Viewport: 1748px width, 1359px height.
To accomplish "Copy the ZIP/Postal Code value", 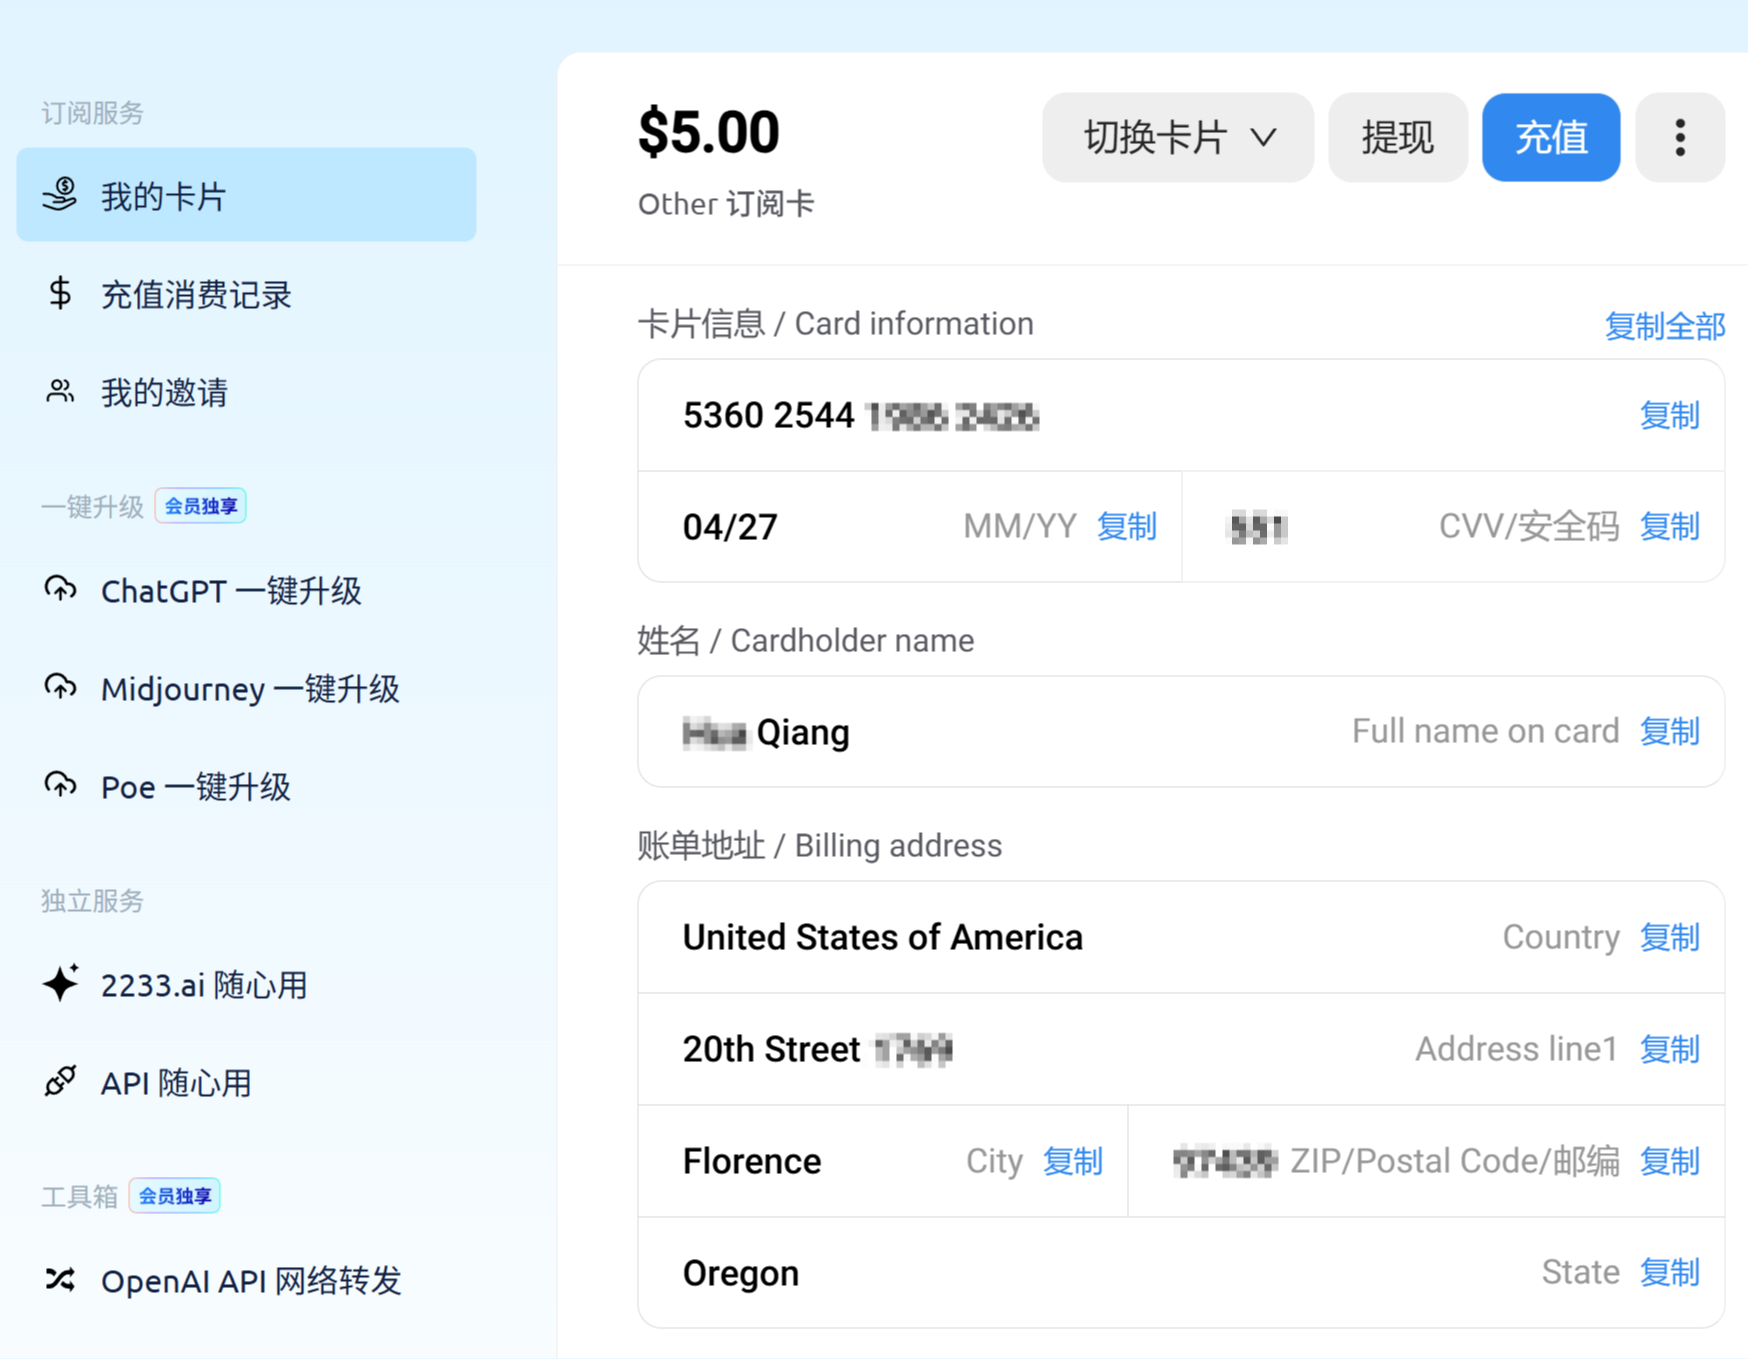I will [1670, 1161].
